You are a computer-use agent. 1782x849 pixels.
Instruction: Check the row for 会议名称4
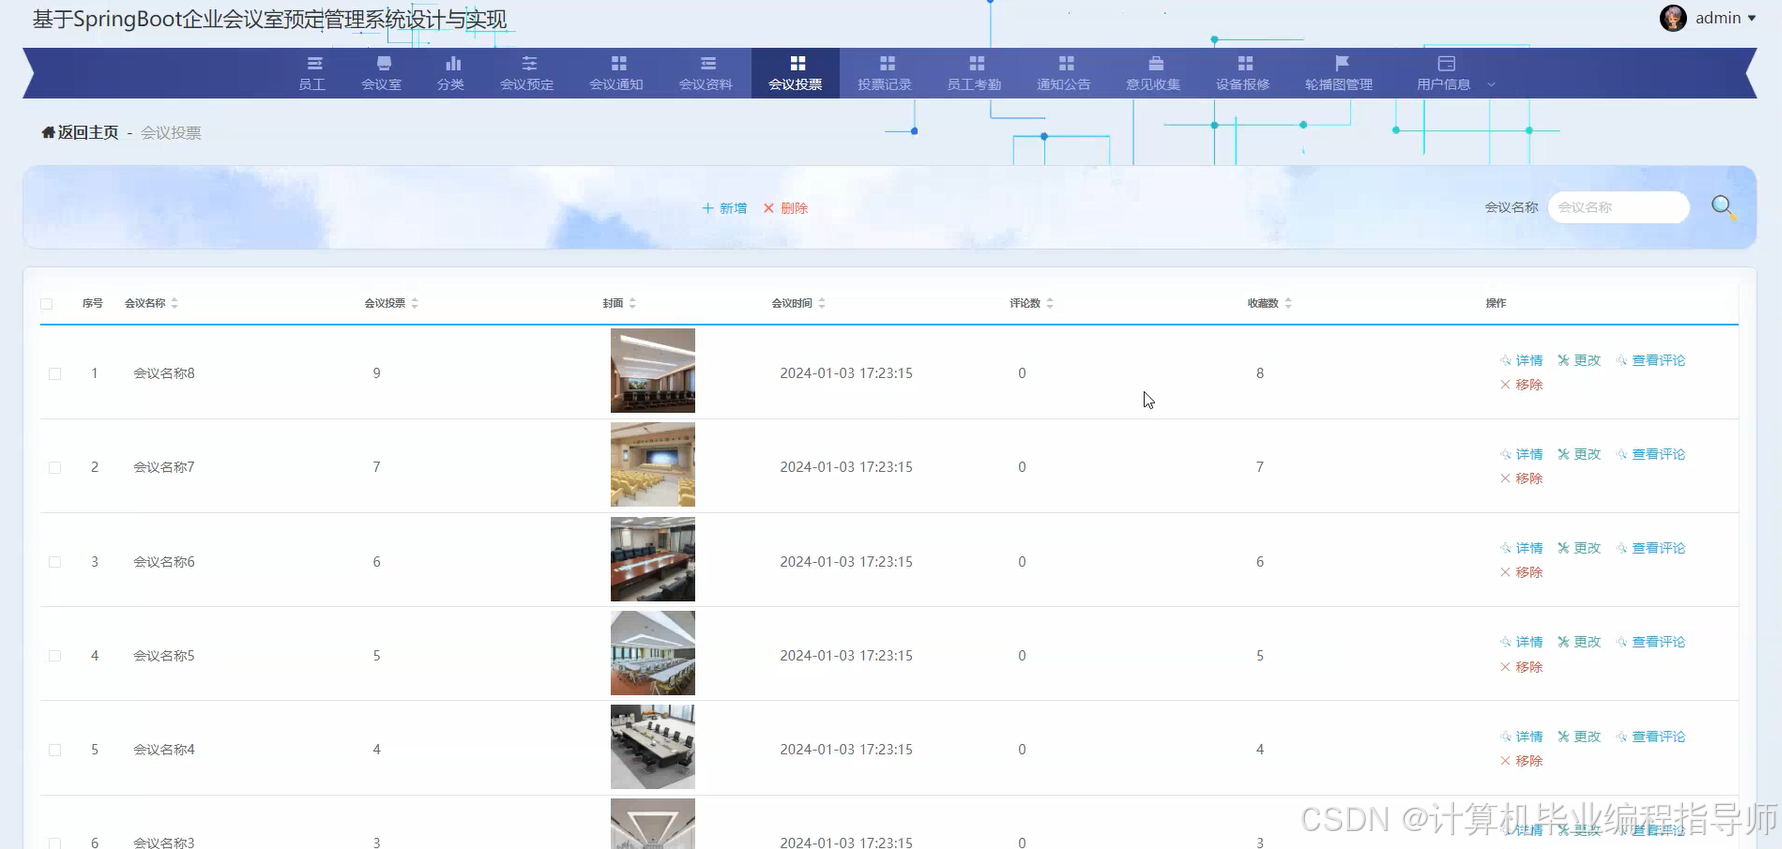tap(55, 750)
